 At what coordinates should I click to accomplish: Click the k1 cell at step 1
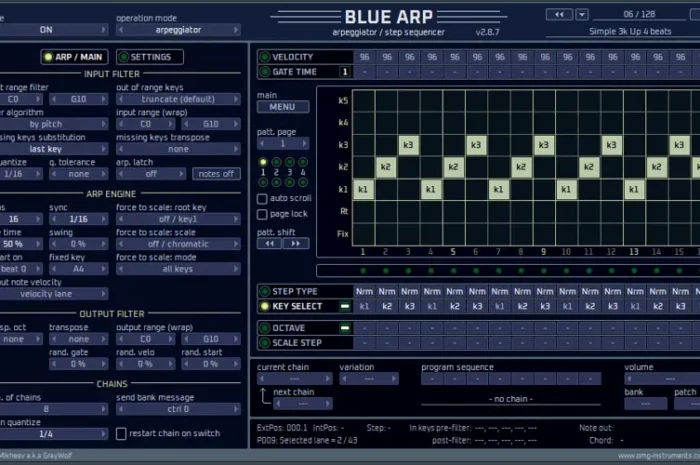(x=363, y=189)
